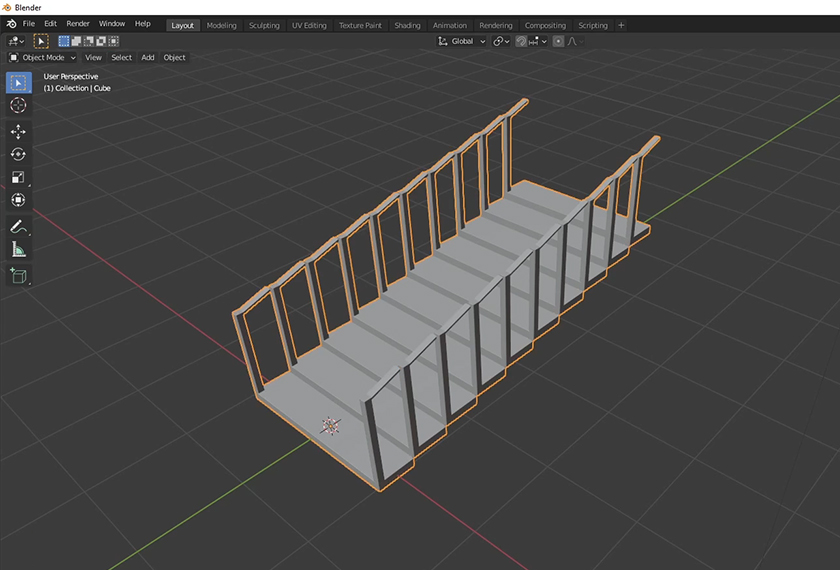Toggle the snapping magnet button
840x570 pixels.
[x=522, y=41]
